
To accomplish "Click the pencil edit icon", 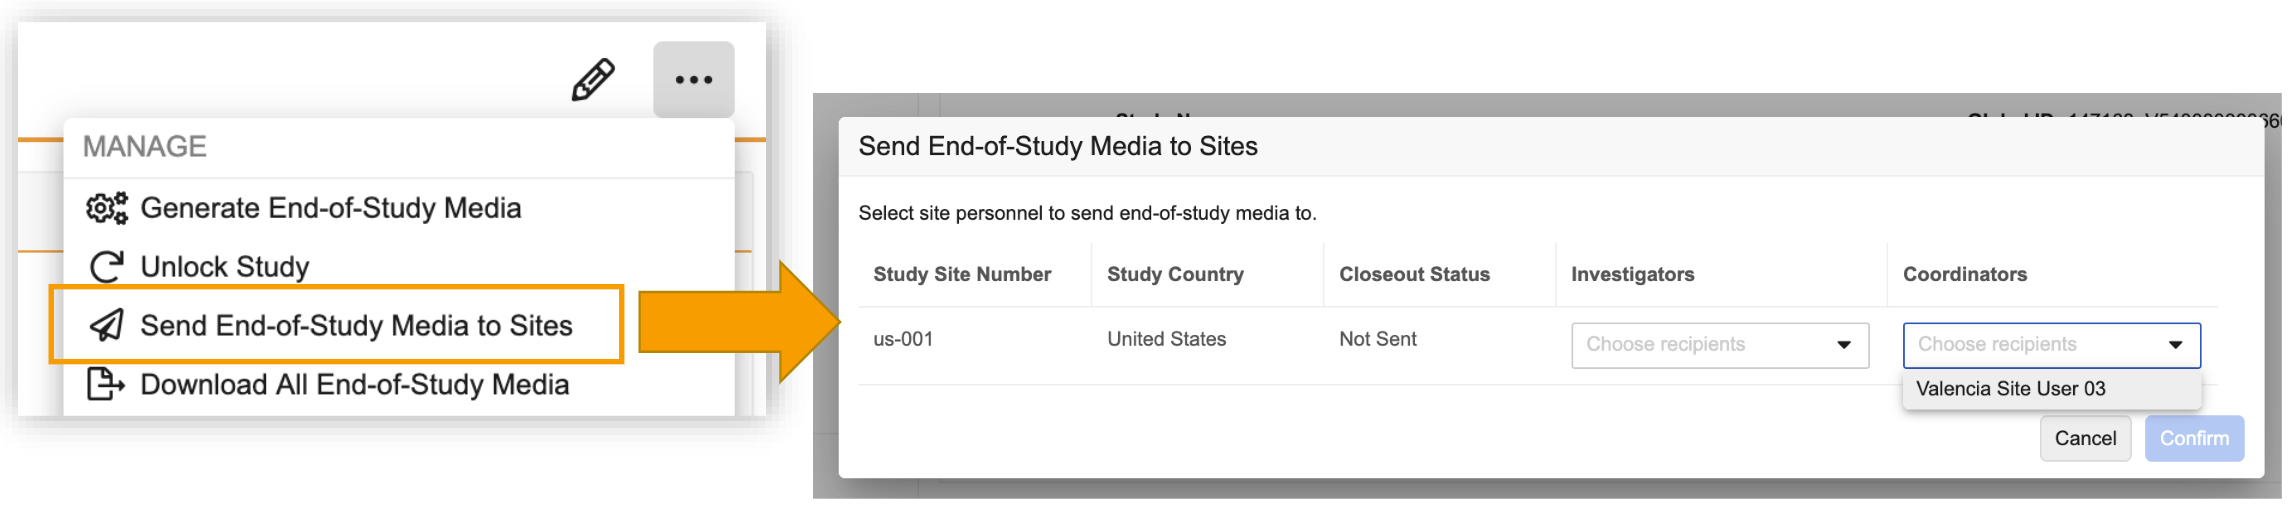I will click(x=593, y=80).
